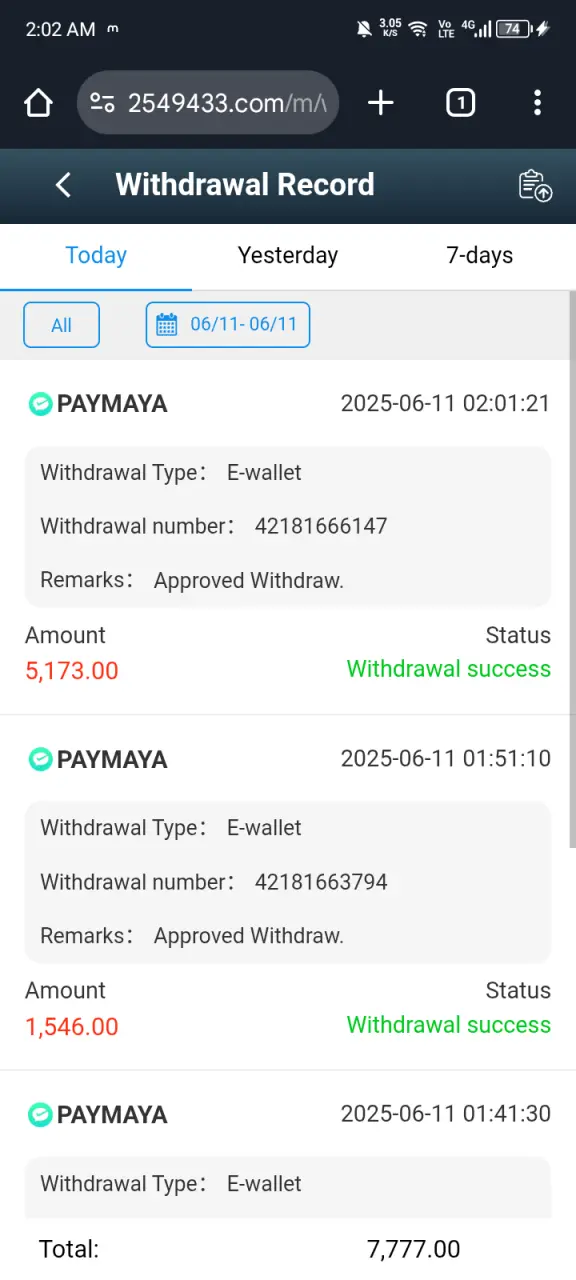The height and width of the screenshot is (1280, 576).
Task: Tap the site settings icon in address bar
Action: pyautogui.click(x=102, y=103)
